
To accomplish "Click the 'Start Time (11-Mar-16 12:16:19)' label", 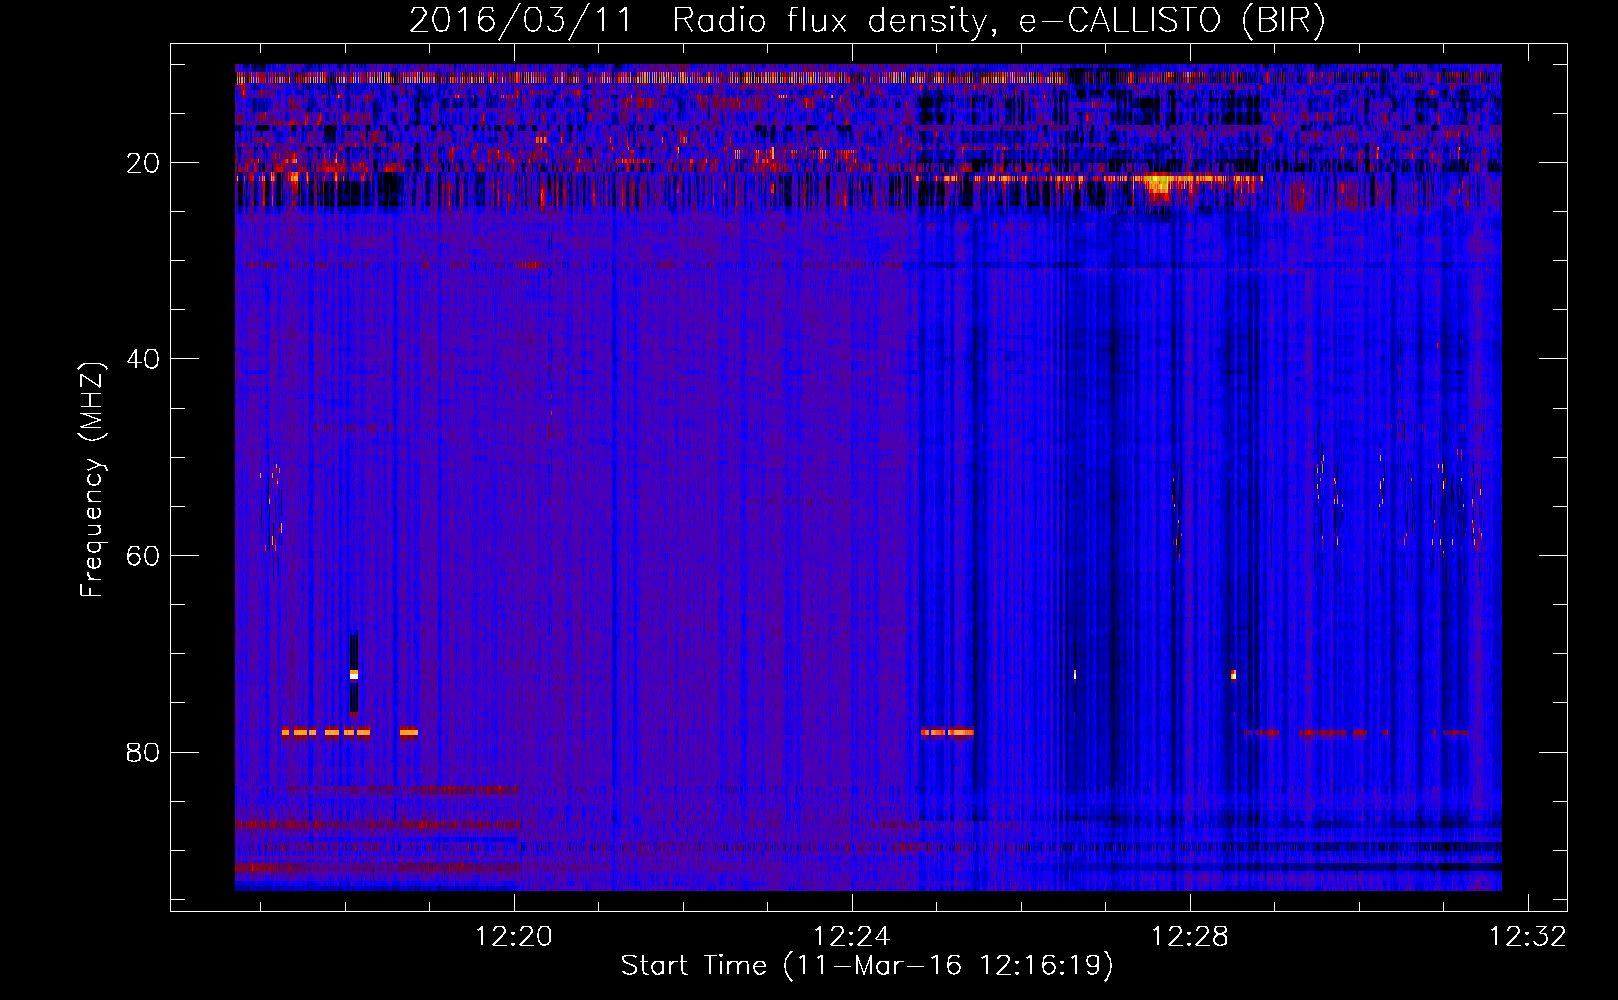I will click(866, 966).
